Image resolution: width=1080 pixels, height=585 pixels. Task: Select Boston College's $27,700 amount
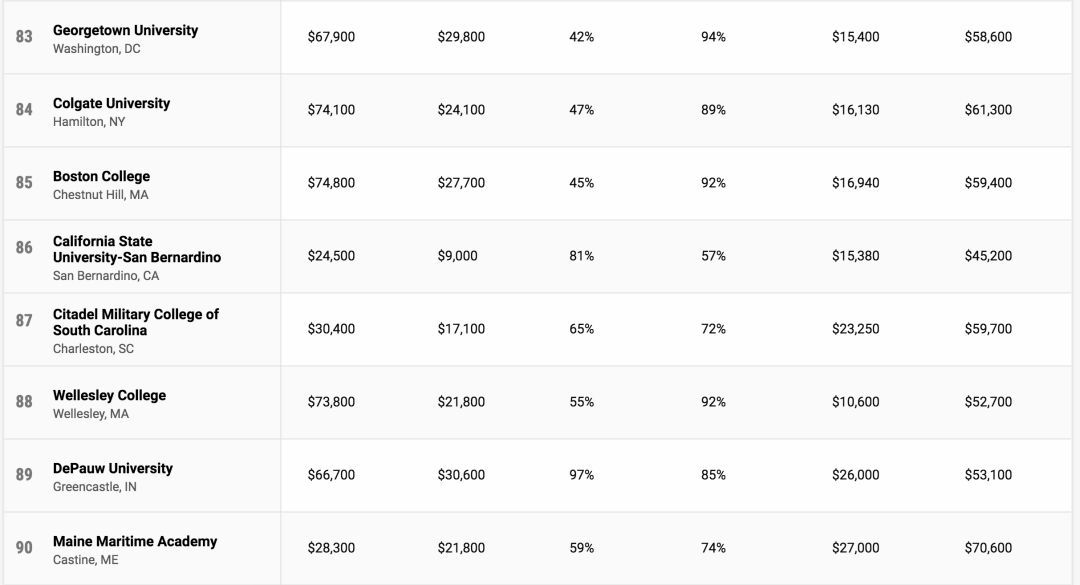tap(461, 183)
